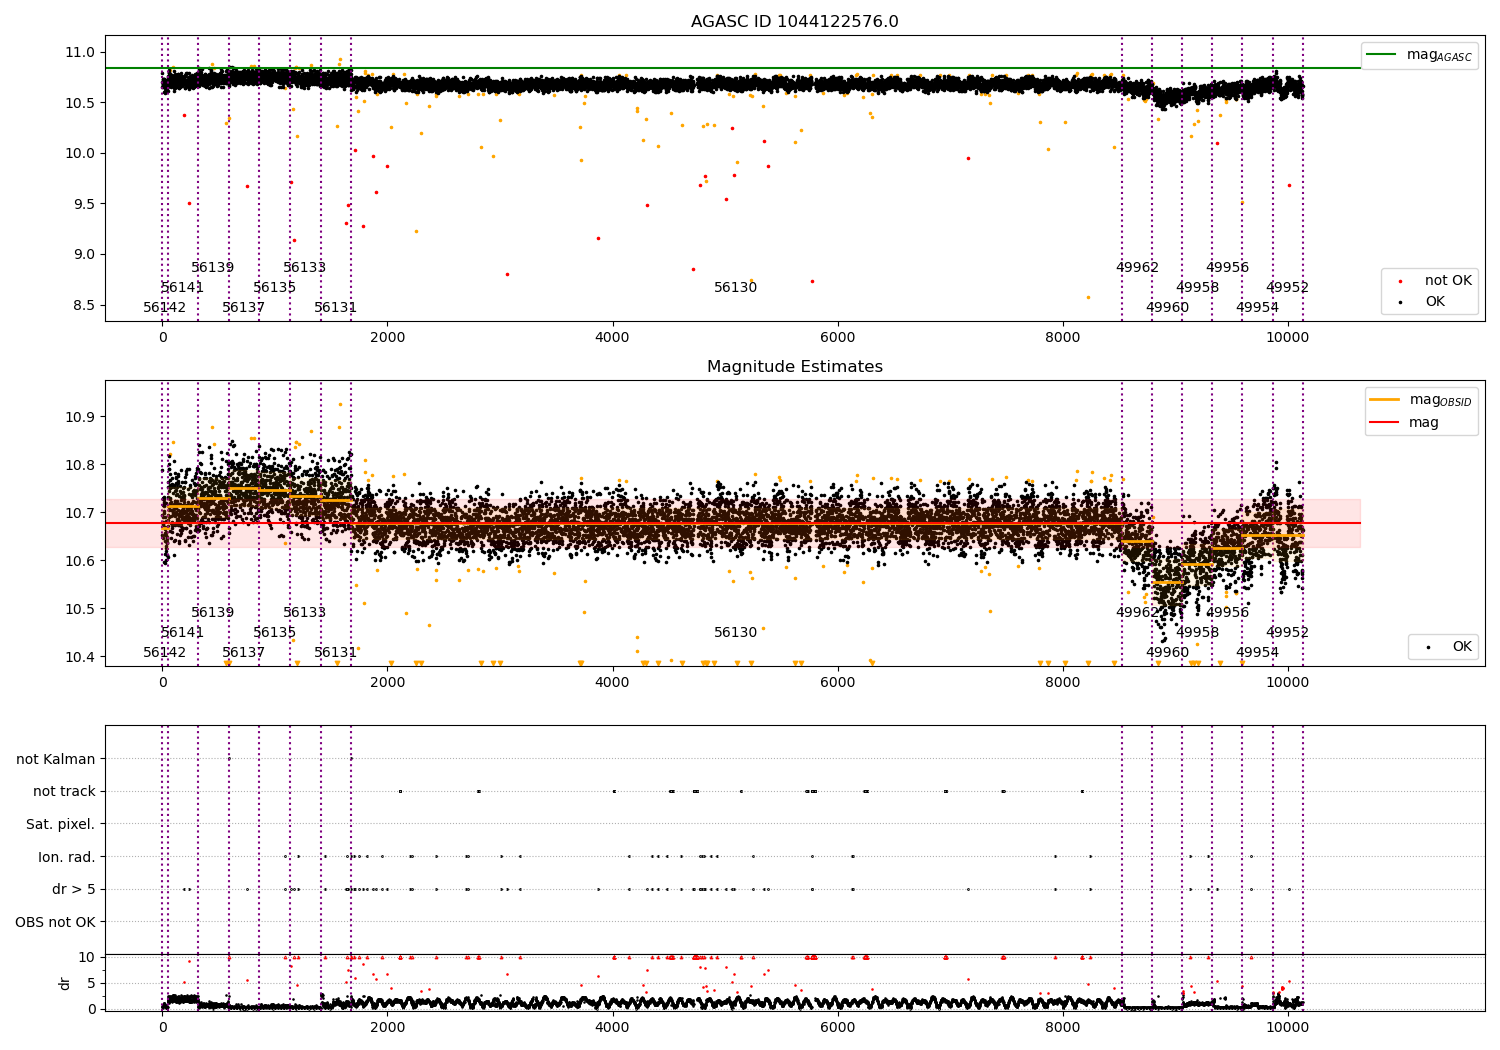This screenshot has width=1500, height=1050.
Task: Click OBSID label 56142 in Magnitude Estimates plot
Action: [x=165, y=653]
